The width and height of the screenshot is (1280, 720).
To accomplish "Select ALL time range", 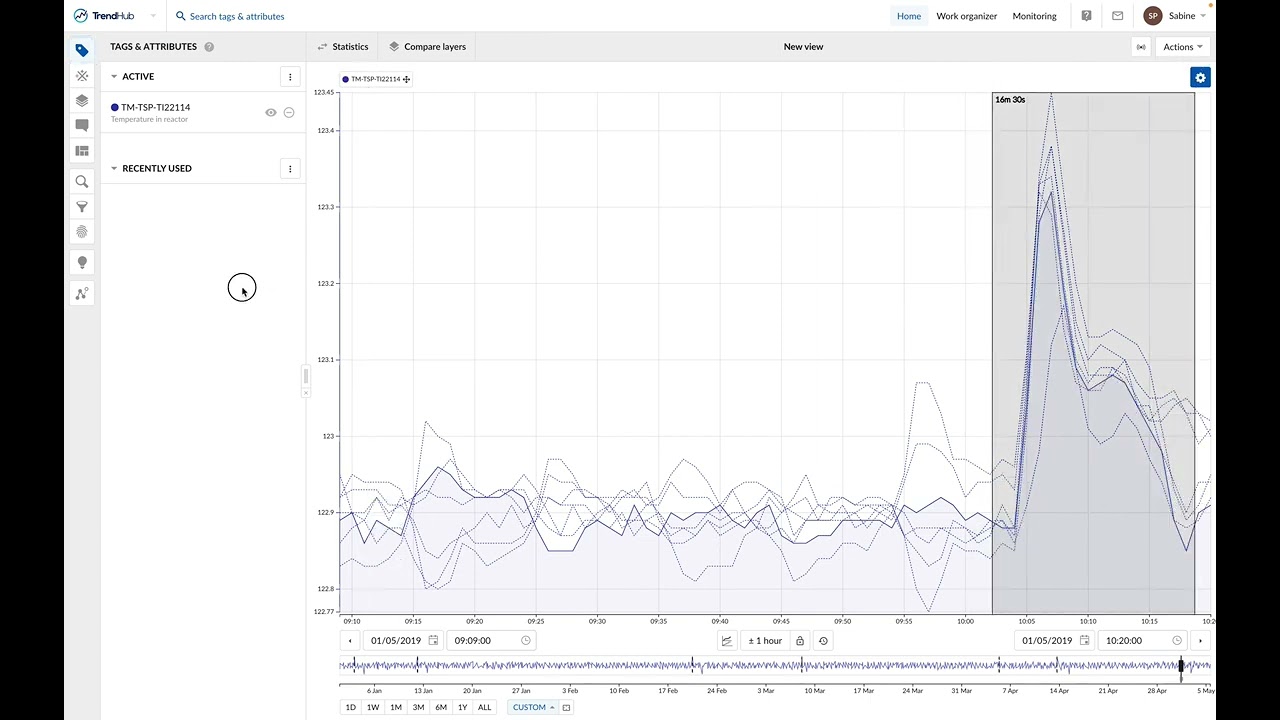I will click(x=485, y=707).
